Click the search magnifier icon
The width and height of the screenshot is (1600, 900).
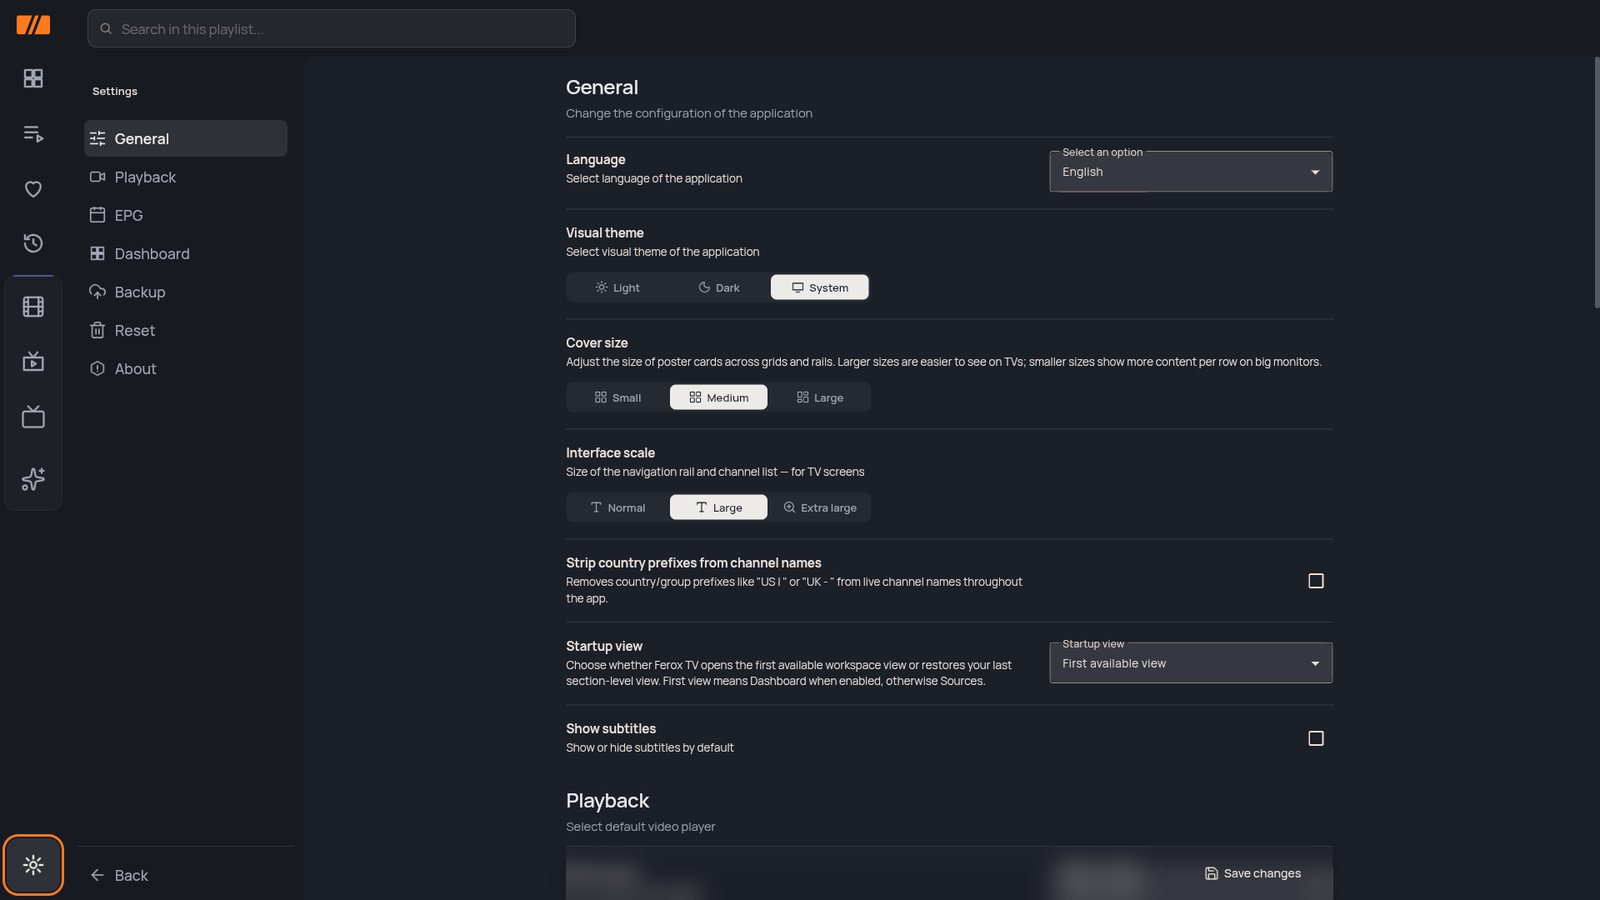(106, 29)
